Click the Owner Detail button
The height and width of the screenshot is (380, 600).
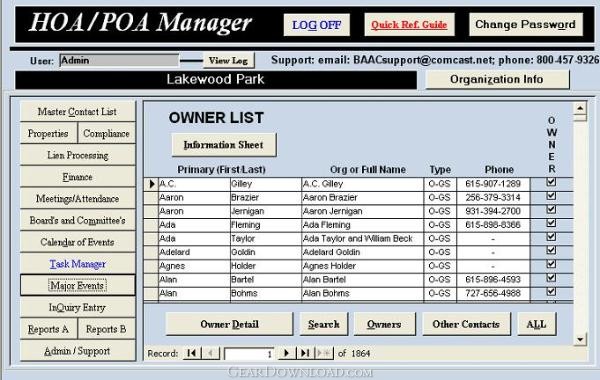pos(229,324)
